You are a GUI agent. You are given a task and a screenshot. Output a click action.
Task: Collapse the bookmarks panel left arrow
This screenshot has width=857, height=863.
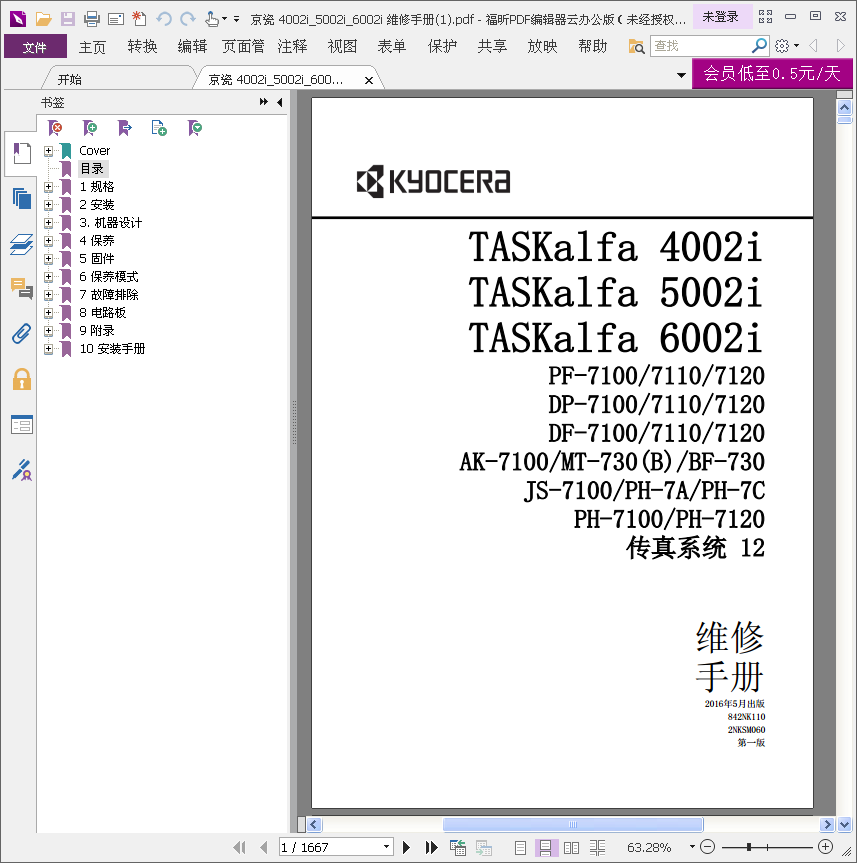pyautogui.click(x=280, y=102)
